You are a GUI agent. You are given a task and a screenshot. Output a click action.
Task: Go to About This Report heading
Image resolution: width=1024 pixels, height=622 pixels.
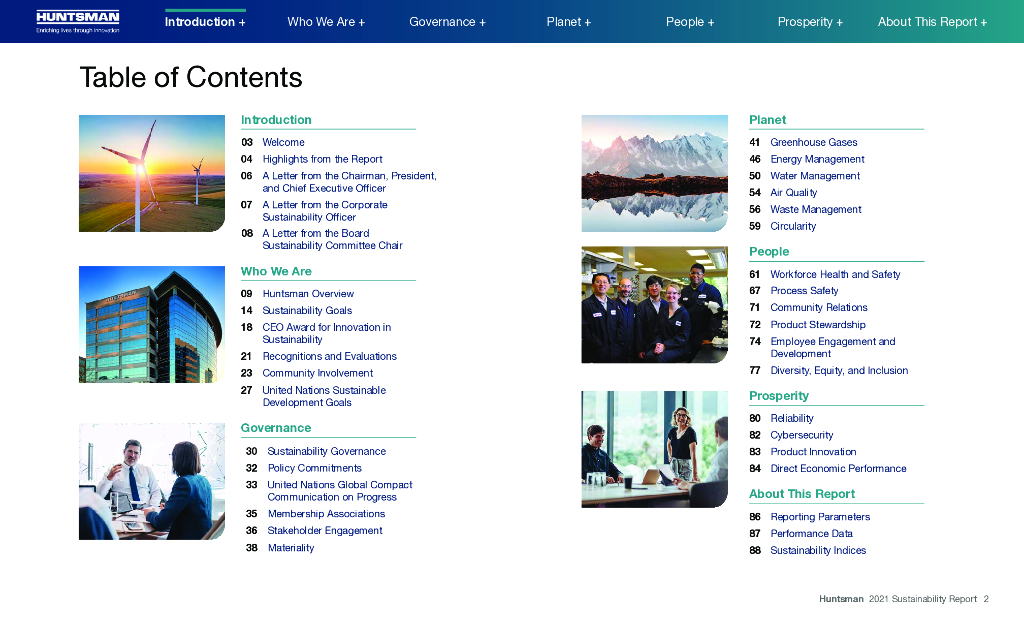[x=802, y=494]
